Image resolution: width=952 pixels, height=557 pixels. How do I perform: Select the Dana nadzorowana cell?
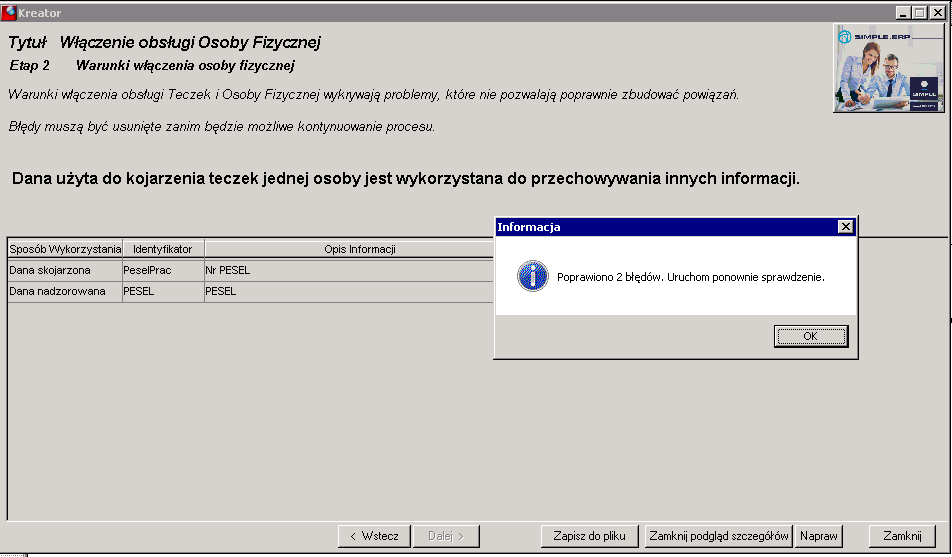(65, 292)
